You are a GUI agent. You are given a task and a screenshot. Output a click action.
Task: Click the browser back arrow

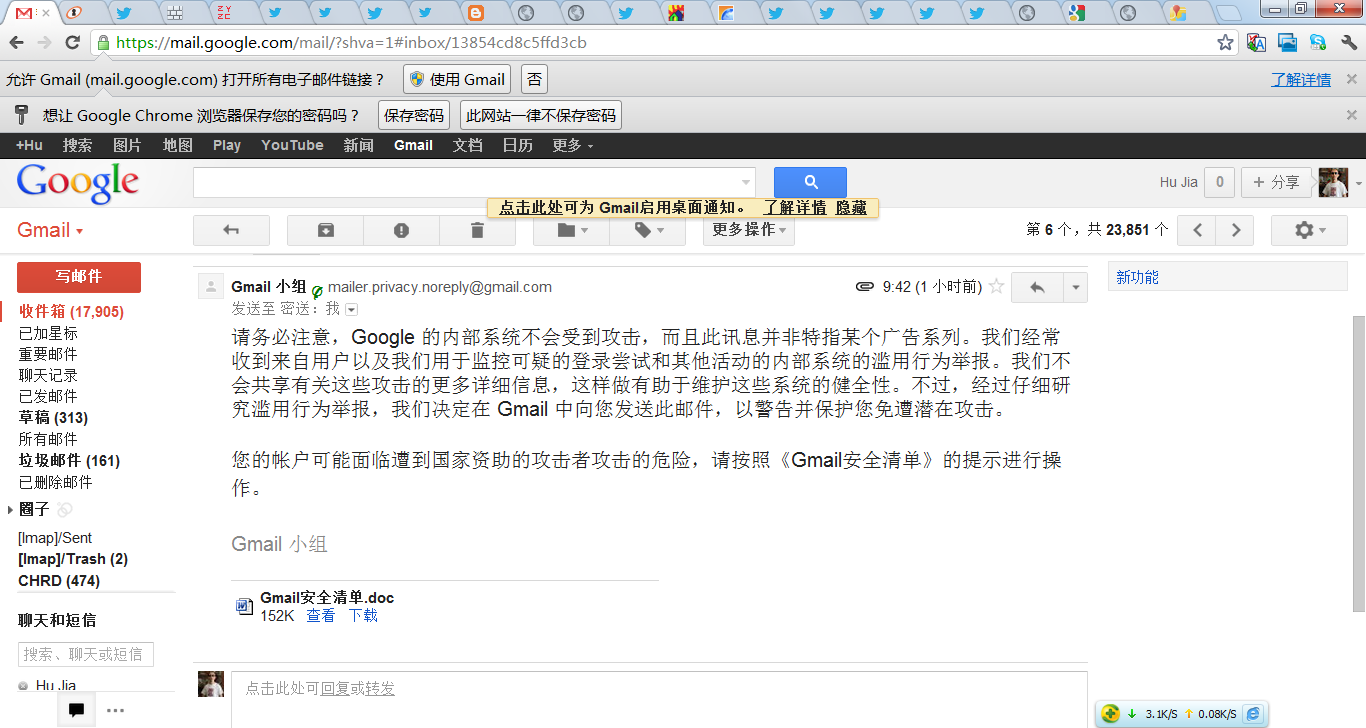[x=16, y=43]
